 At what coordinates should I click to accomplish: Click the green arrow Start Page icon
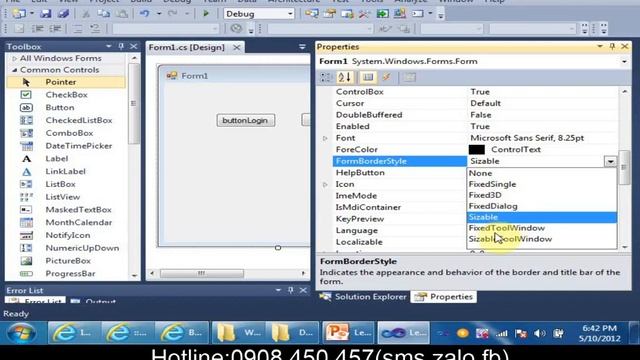tap(382, 13)
